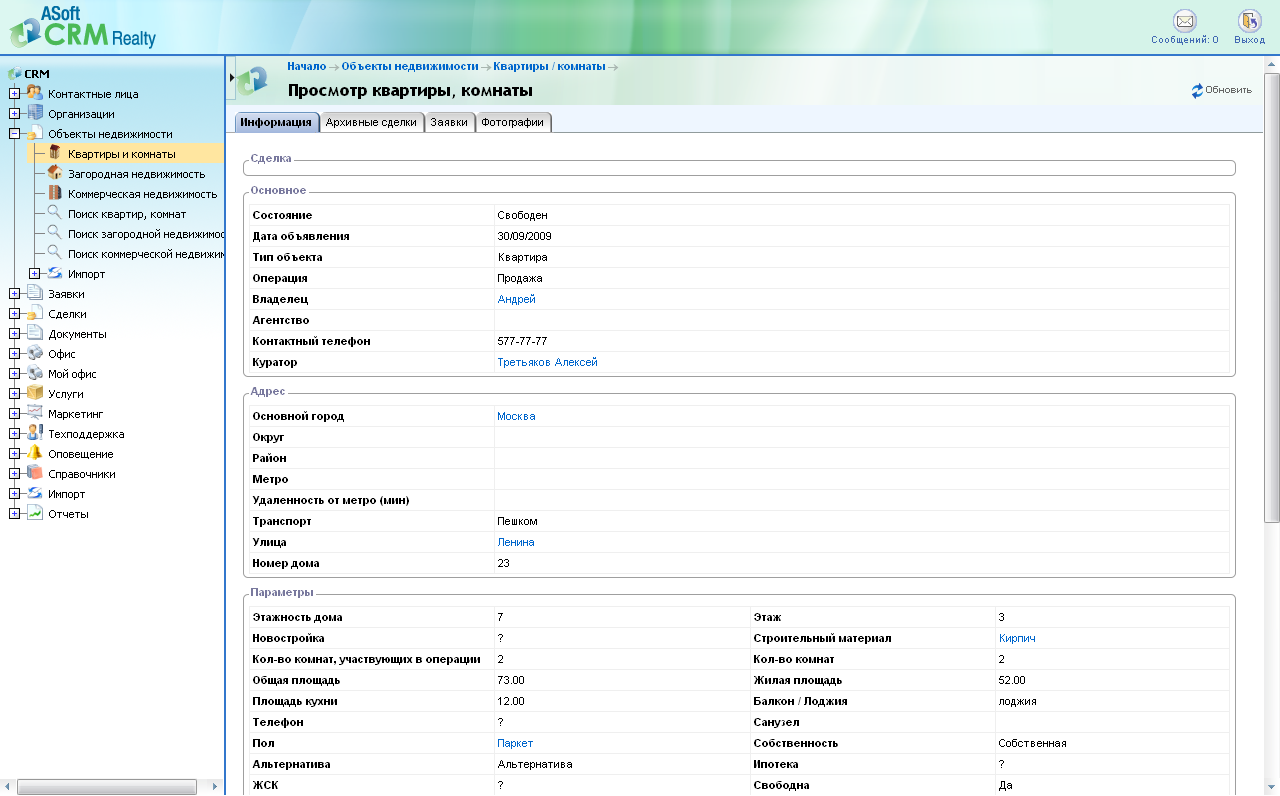Click the ASoft CRM Realty logo
This screenshot has width=1280, height=796.
click(82, 27)
